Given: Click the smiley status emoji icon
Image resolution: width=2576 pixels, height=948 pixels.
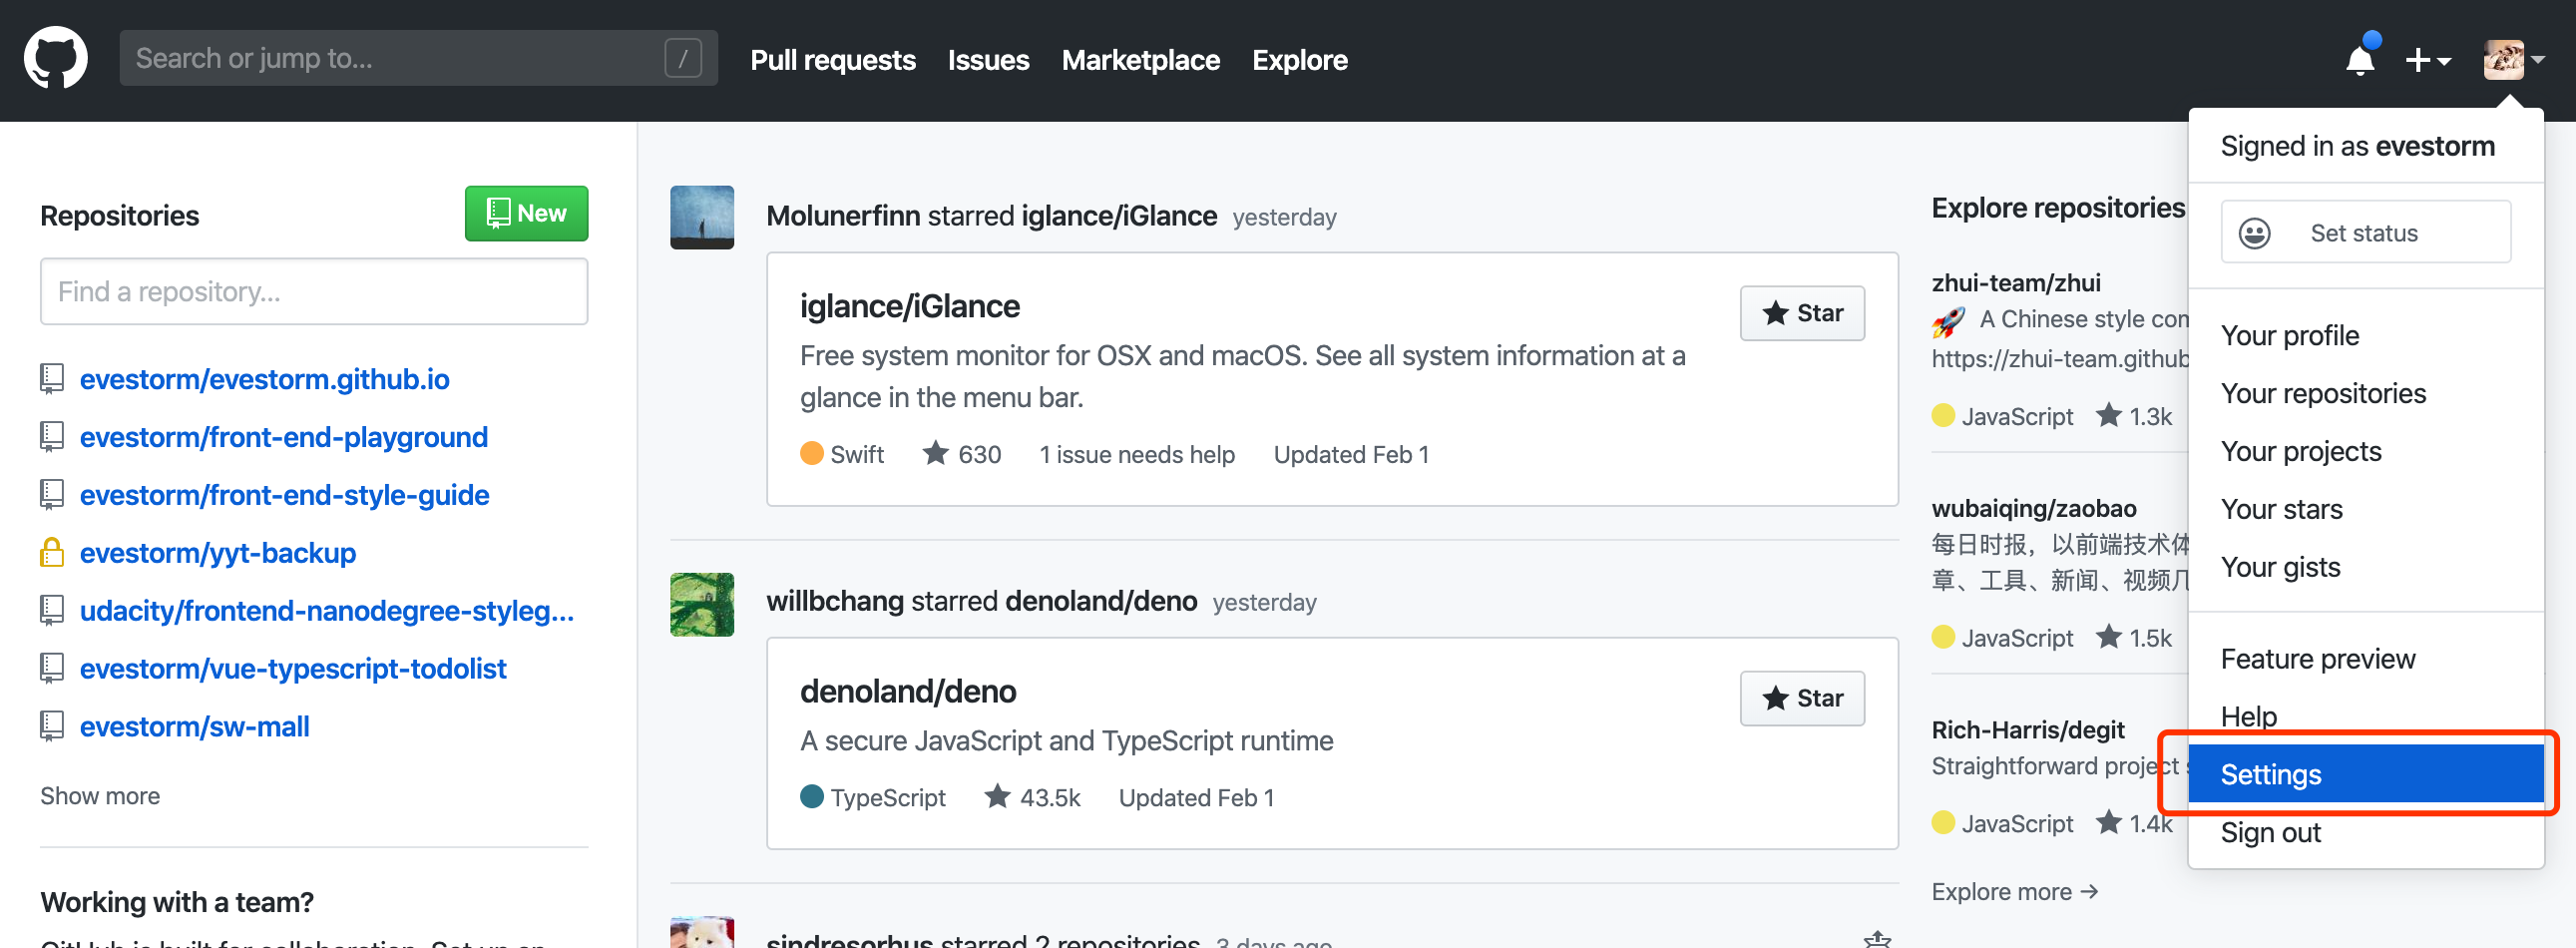Looking at the screenshot, I should (x=2254, y=233).
